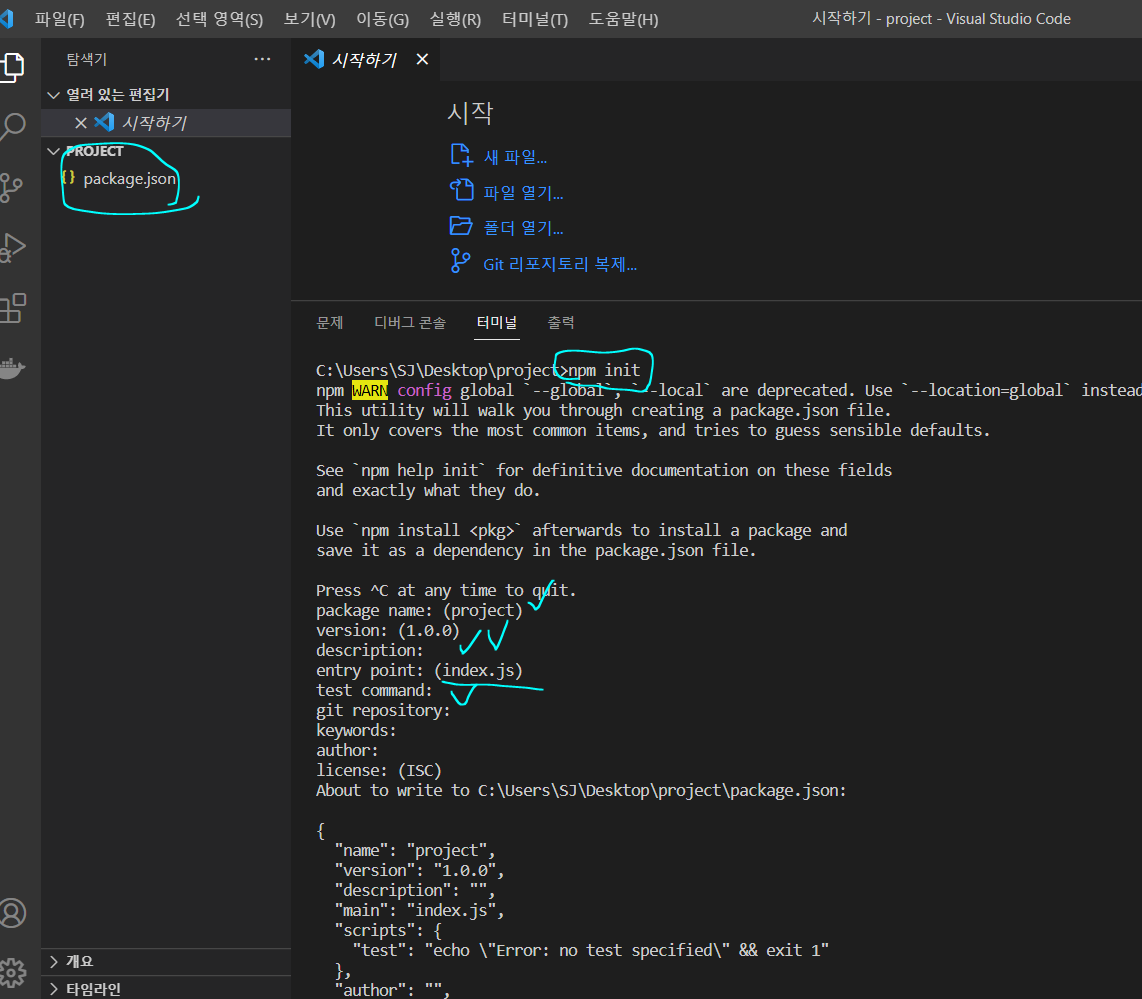Click the folder icon beside 폴더 열기
Viewport: 1142px width, 999px height.
(x=461, y=226)
